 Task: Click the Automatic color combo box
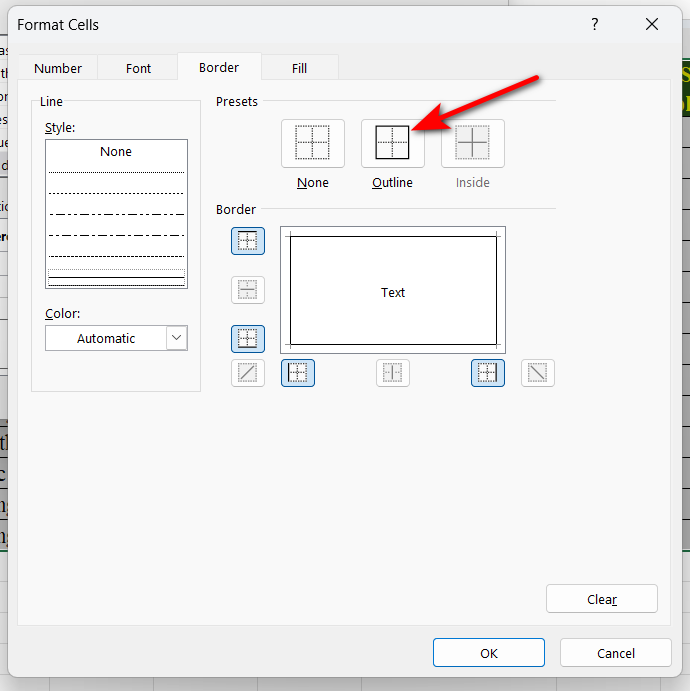click(x=106, y=338)
